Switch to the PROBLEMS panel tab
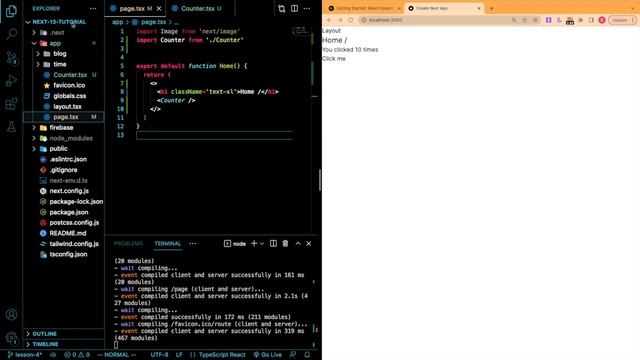640x360 pixels. (x=129, y=243)
